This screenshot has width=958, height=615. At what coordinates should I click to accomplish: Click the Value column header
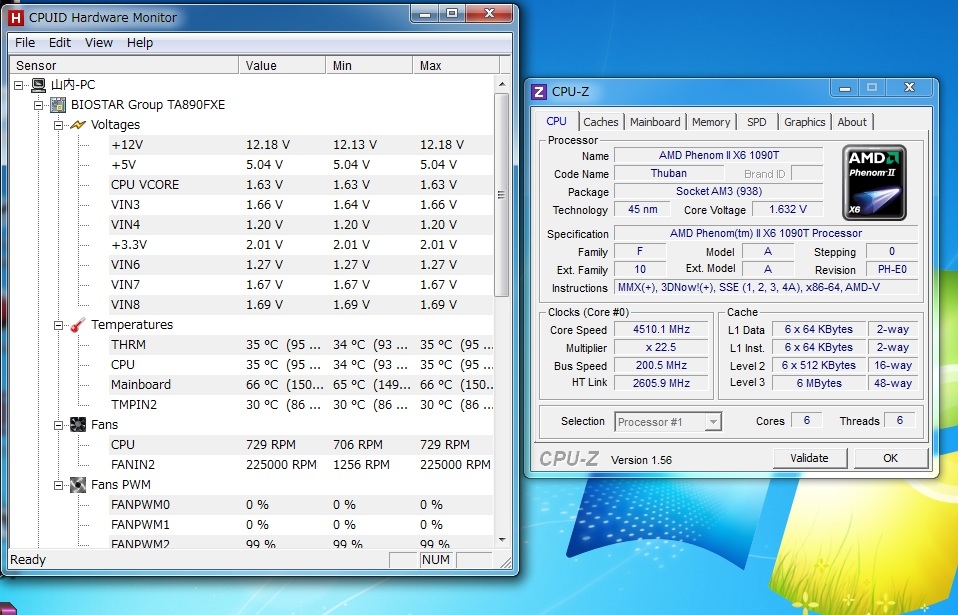282,65
